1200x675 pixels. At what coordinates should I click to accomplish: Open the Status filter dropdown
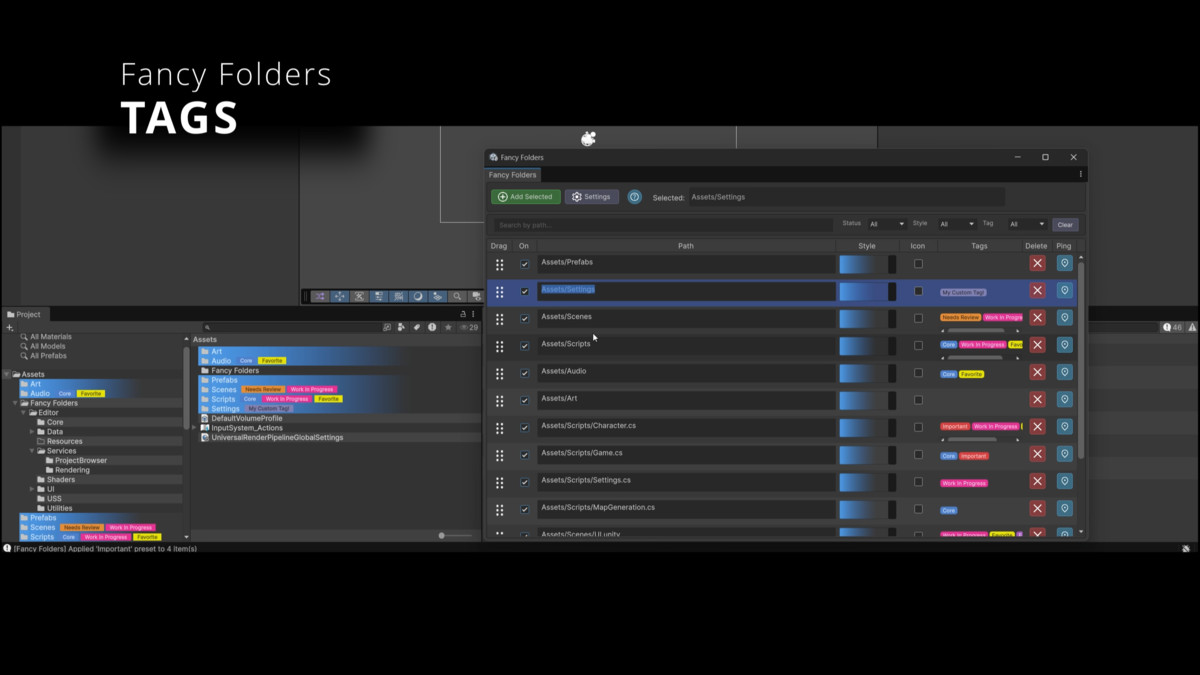pos(886,224)
